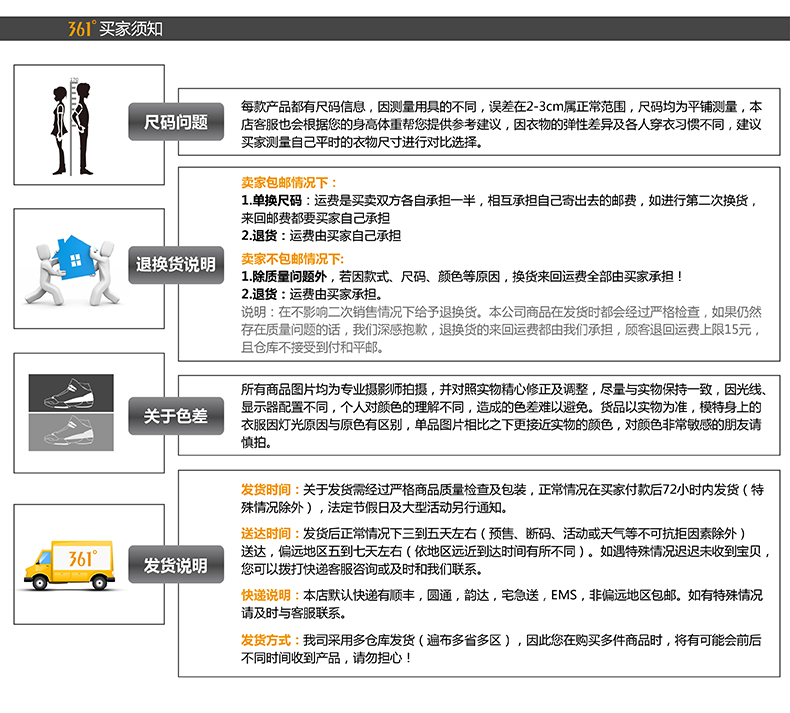Click the 请勿担心 closing line

(x=326, y=658)
